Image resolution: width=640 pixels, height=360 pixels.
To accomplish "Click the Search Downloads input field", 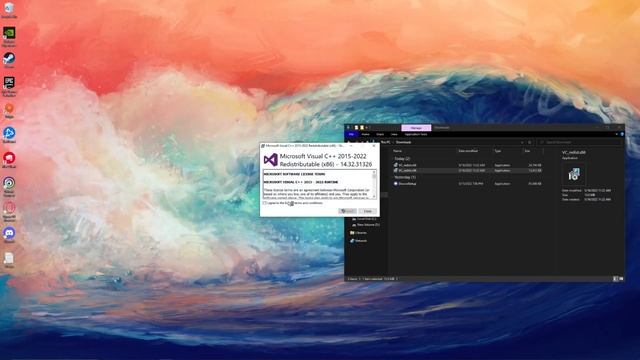I will [x=580, y=142].
